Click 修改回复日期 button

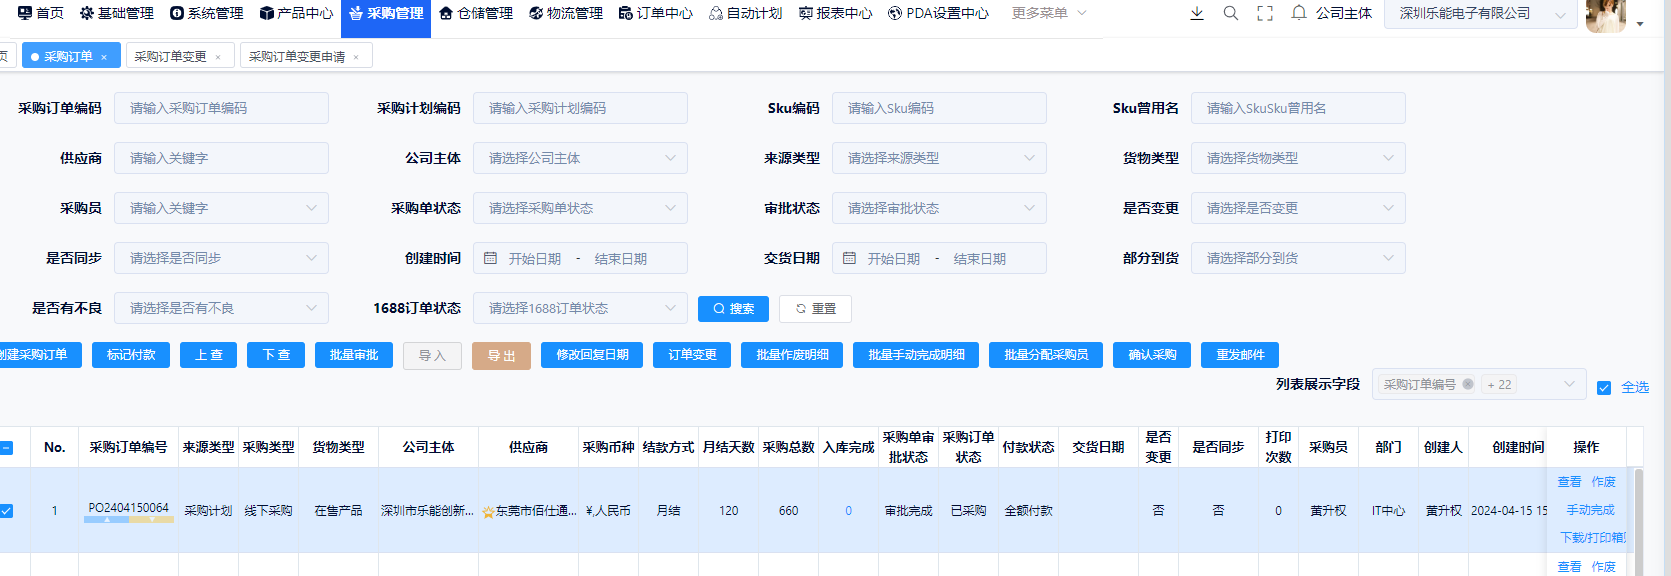pos(592,355)
